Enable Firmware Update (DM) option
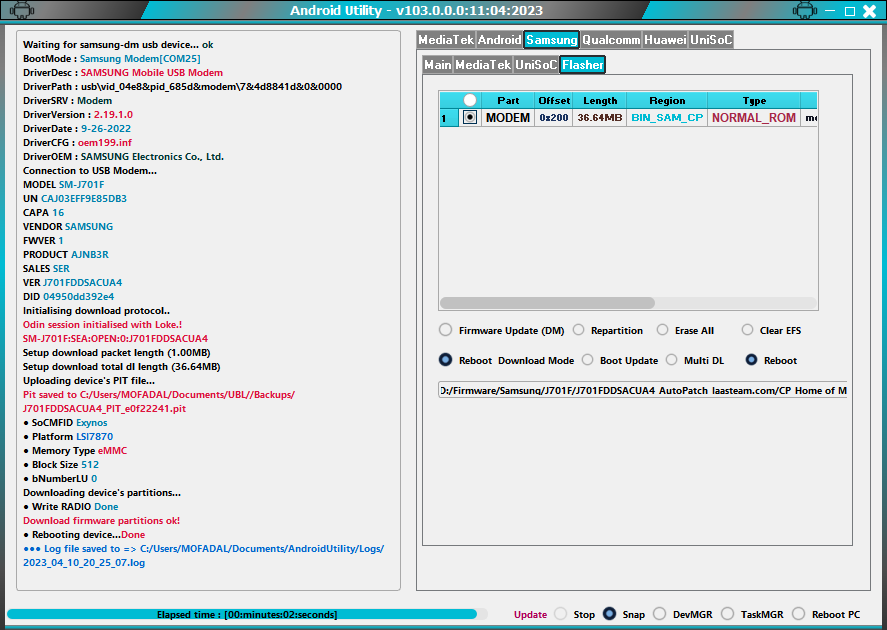 [x=446, y=330]
